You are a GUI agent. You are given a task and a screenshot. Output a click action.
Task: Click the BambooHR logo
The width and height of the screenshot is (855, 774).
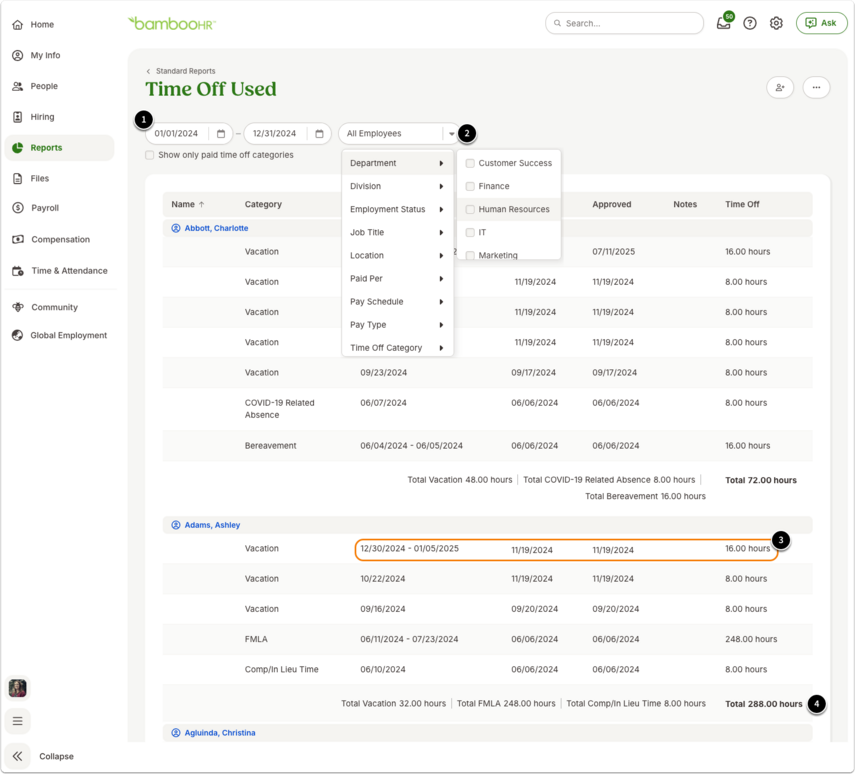(x=172, y=23)
